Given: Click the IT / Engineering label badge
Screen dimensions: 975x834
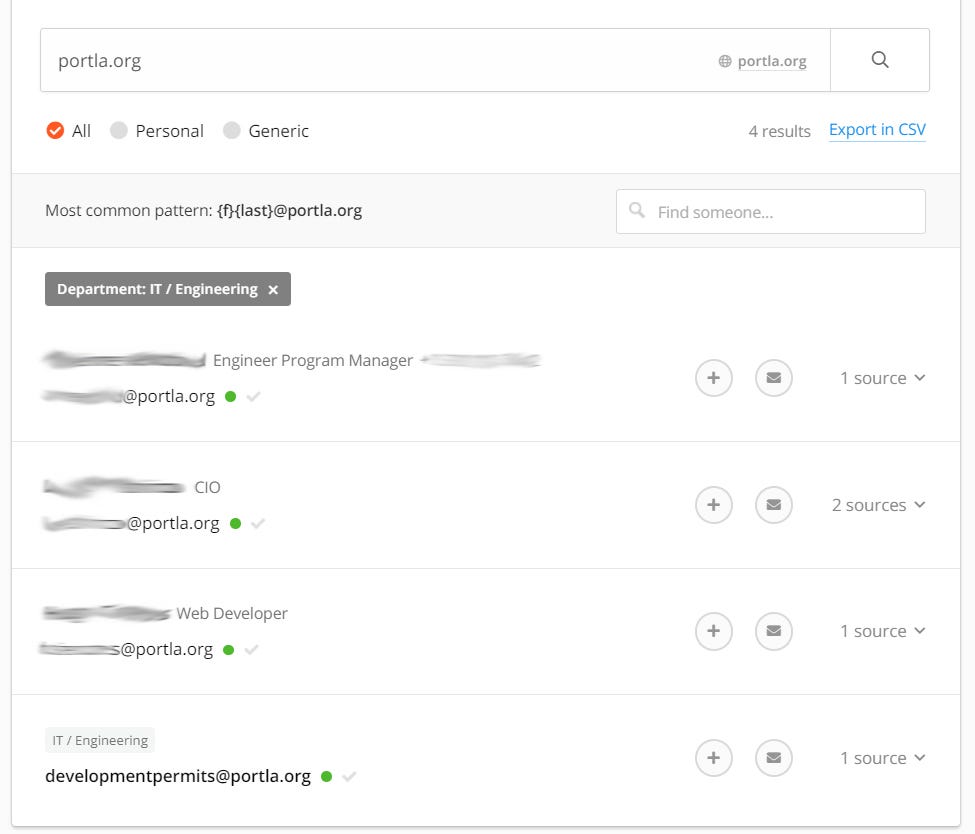Looking at the screenshot, I should [x=99, y=740].
